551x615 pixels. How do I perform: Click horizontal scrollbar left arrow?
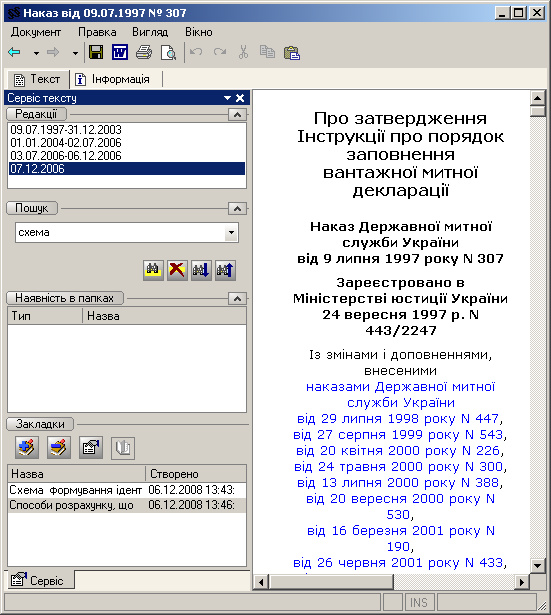coord(261,582)
